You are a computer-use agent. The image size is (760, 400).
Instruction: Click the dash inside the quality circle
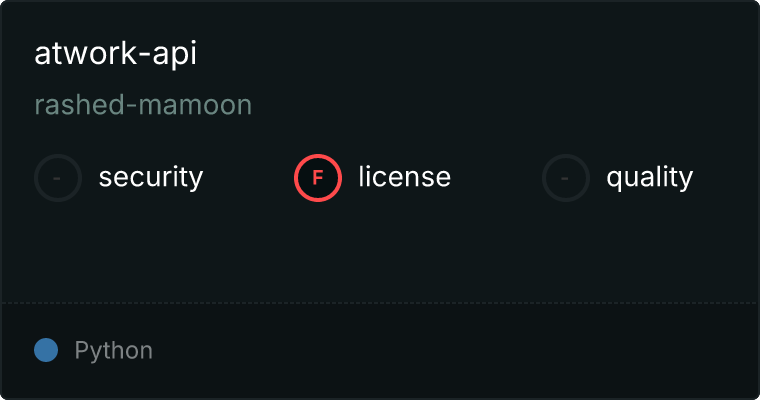[566, 178]
